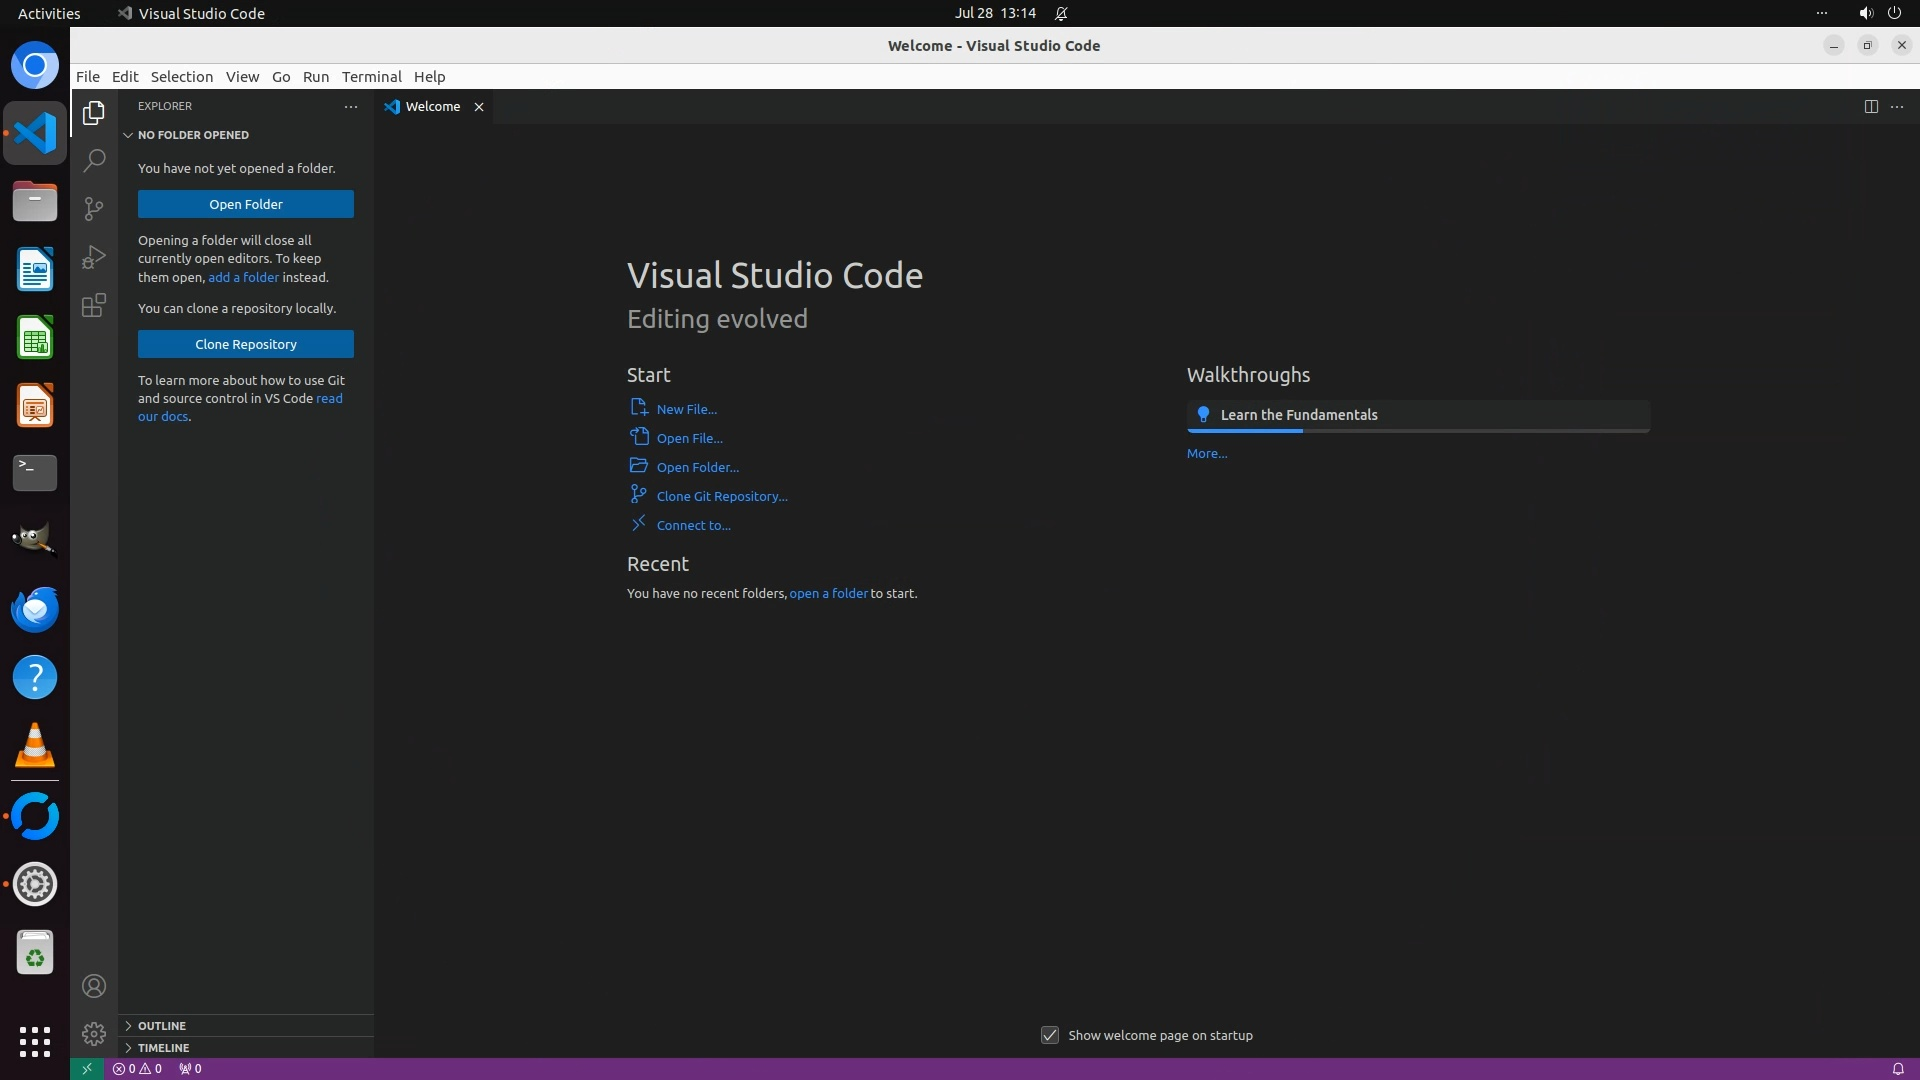Click the Clone Repository button

tap(245, 344)
